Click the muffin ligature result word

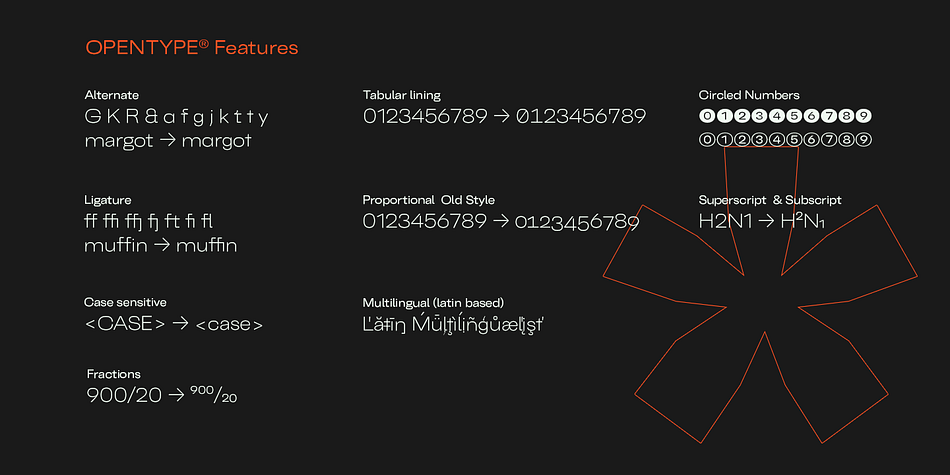(x=207, y=246)
